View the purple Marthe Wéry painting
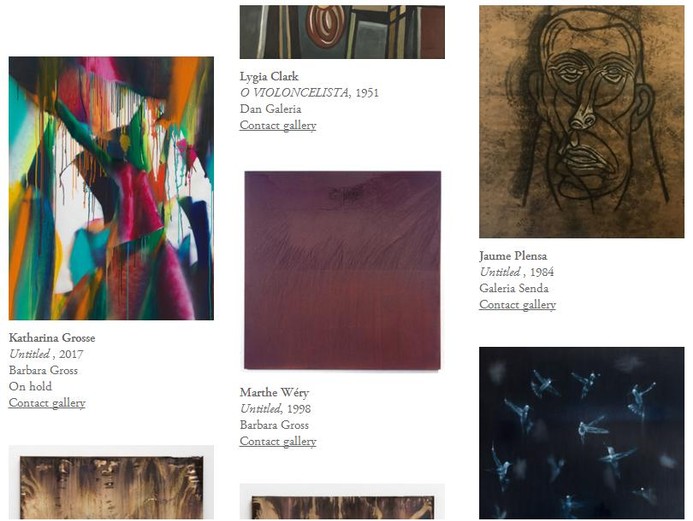693x521 pixels. (x=343, y=270)
